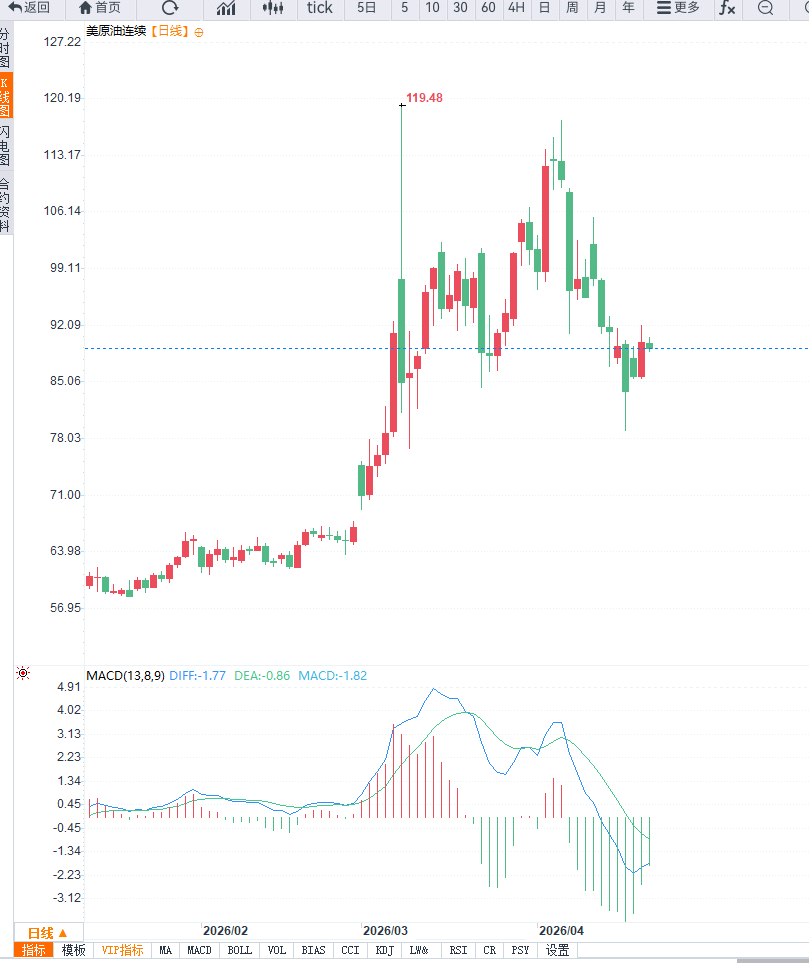Go back with the 返回 arrow
Screen dimensions: 809x963
[29, 8]
